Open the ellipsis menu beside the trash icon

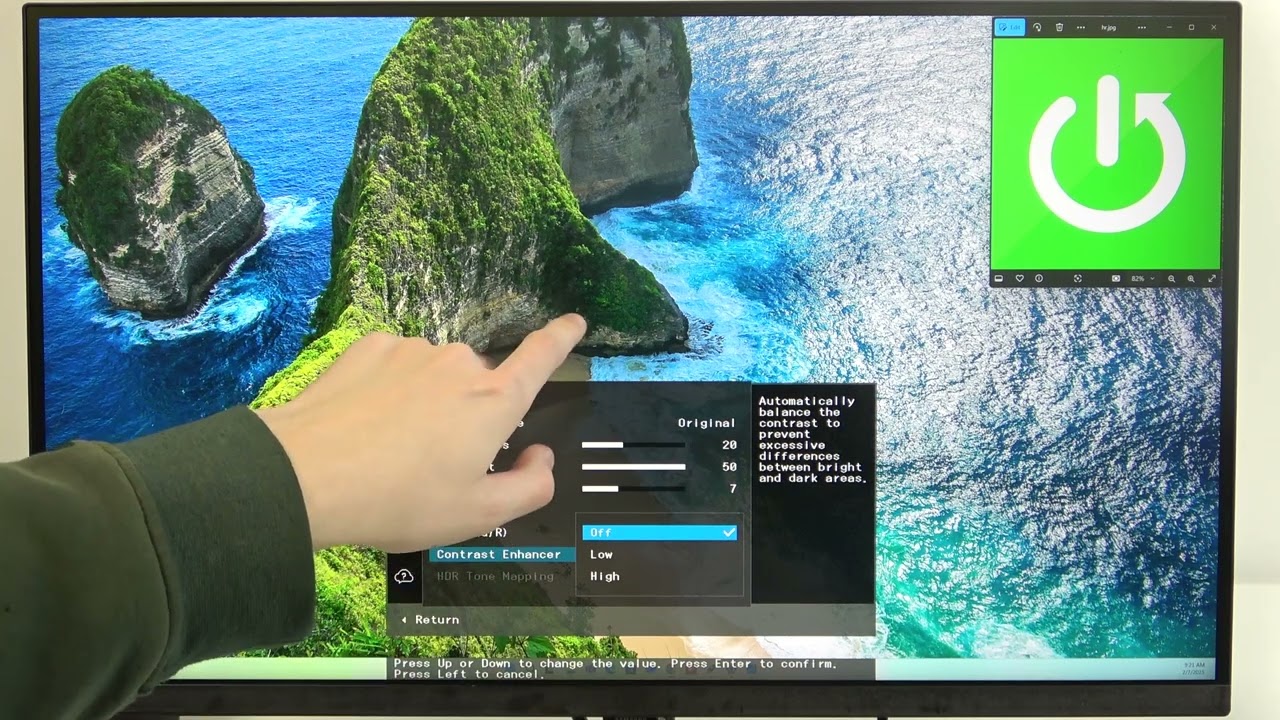pos(1081,27)
